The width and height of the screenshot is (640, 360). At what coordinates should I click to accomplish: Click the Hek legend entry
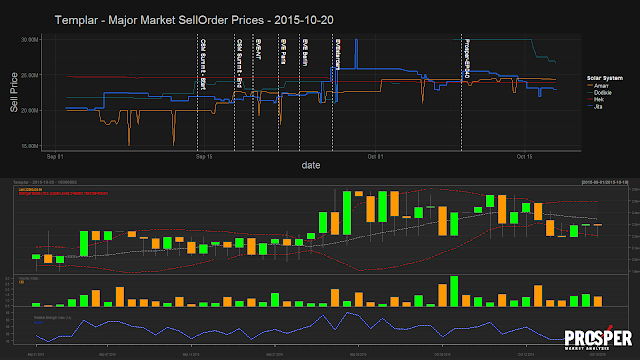pos(596,100)
